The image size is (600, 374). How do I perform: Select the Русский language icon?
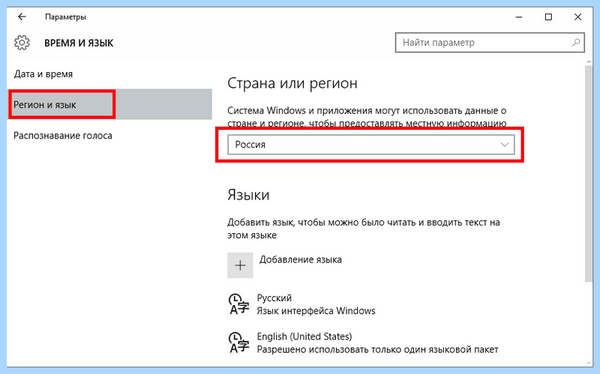click(x=239, y=304)
